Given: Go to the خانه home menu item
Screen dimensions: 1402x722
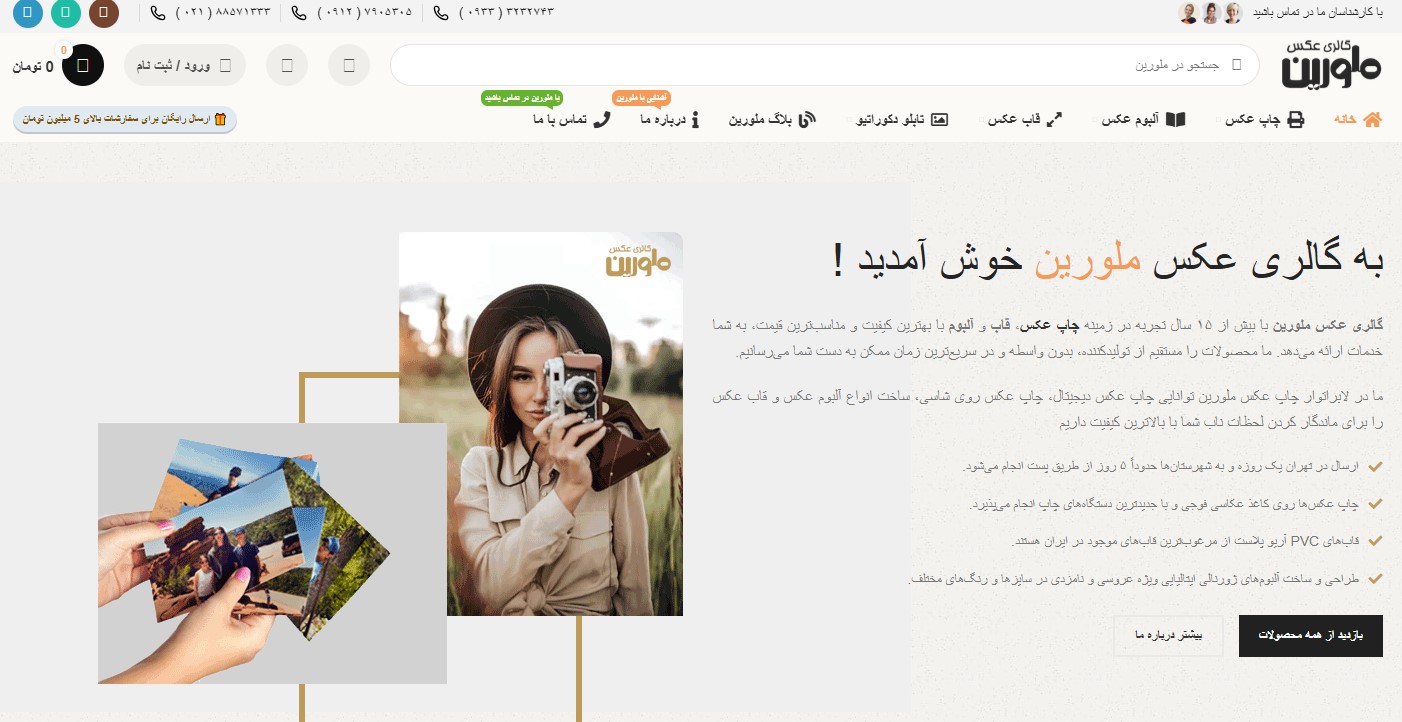Looking at the screenshot, I should (1357, 119).
